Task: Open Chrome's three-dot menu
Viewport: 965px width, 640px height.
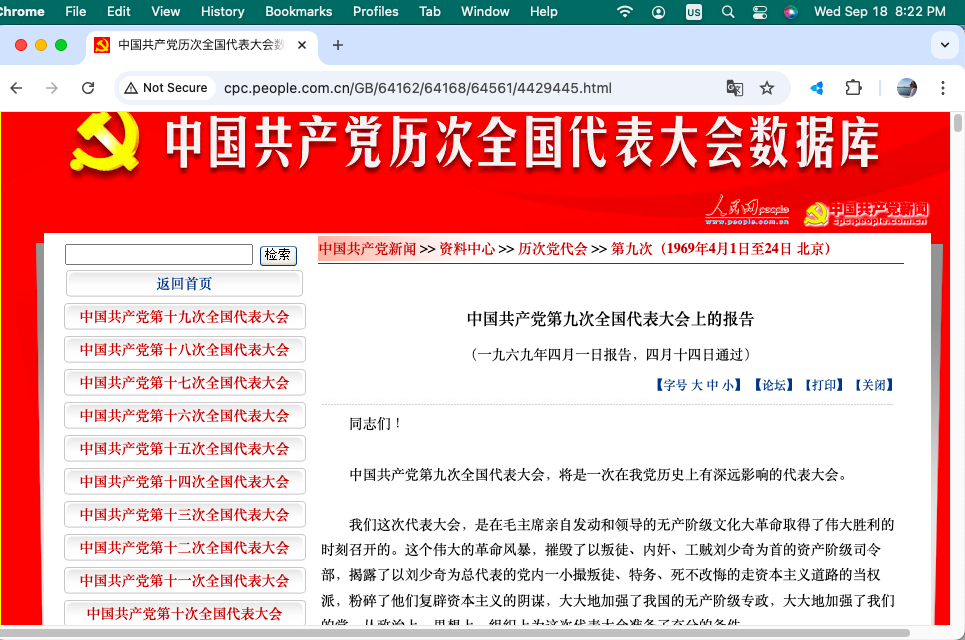Action: (942, 88)
